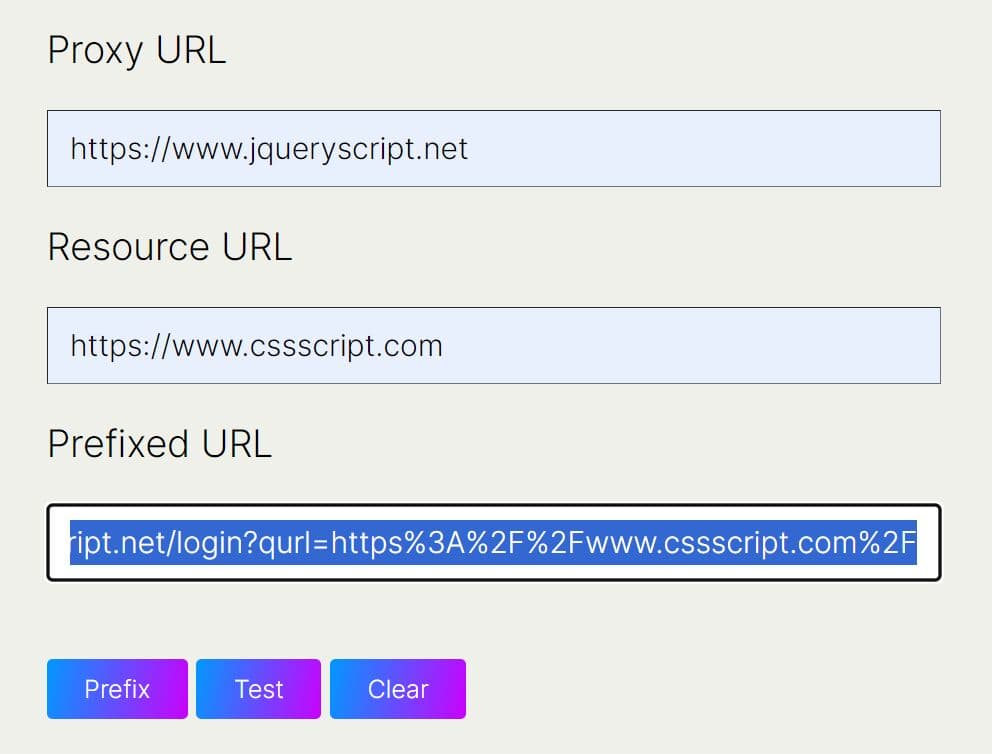Click the Test button between Prefix and Clear
Viewport: 992px width, 754px height.
point(258,689)
